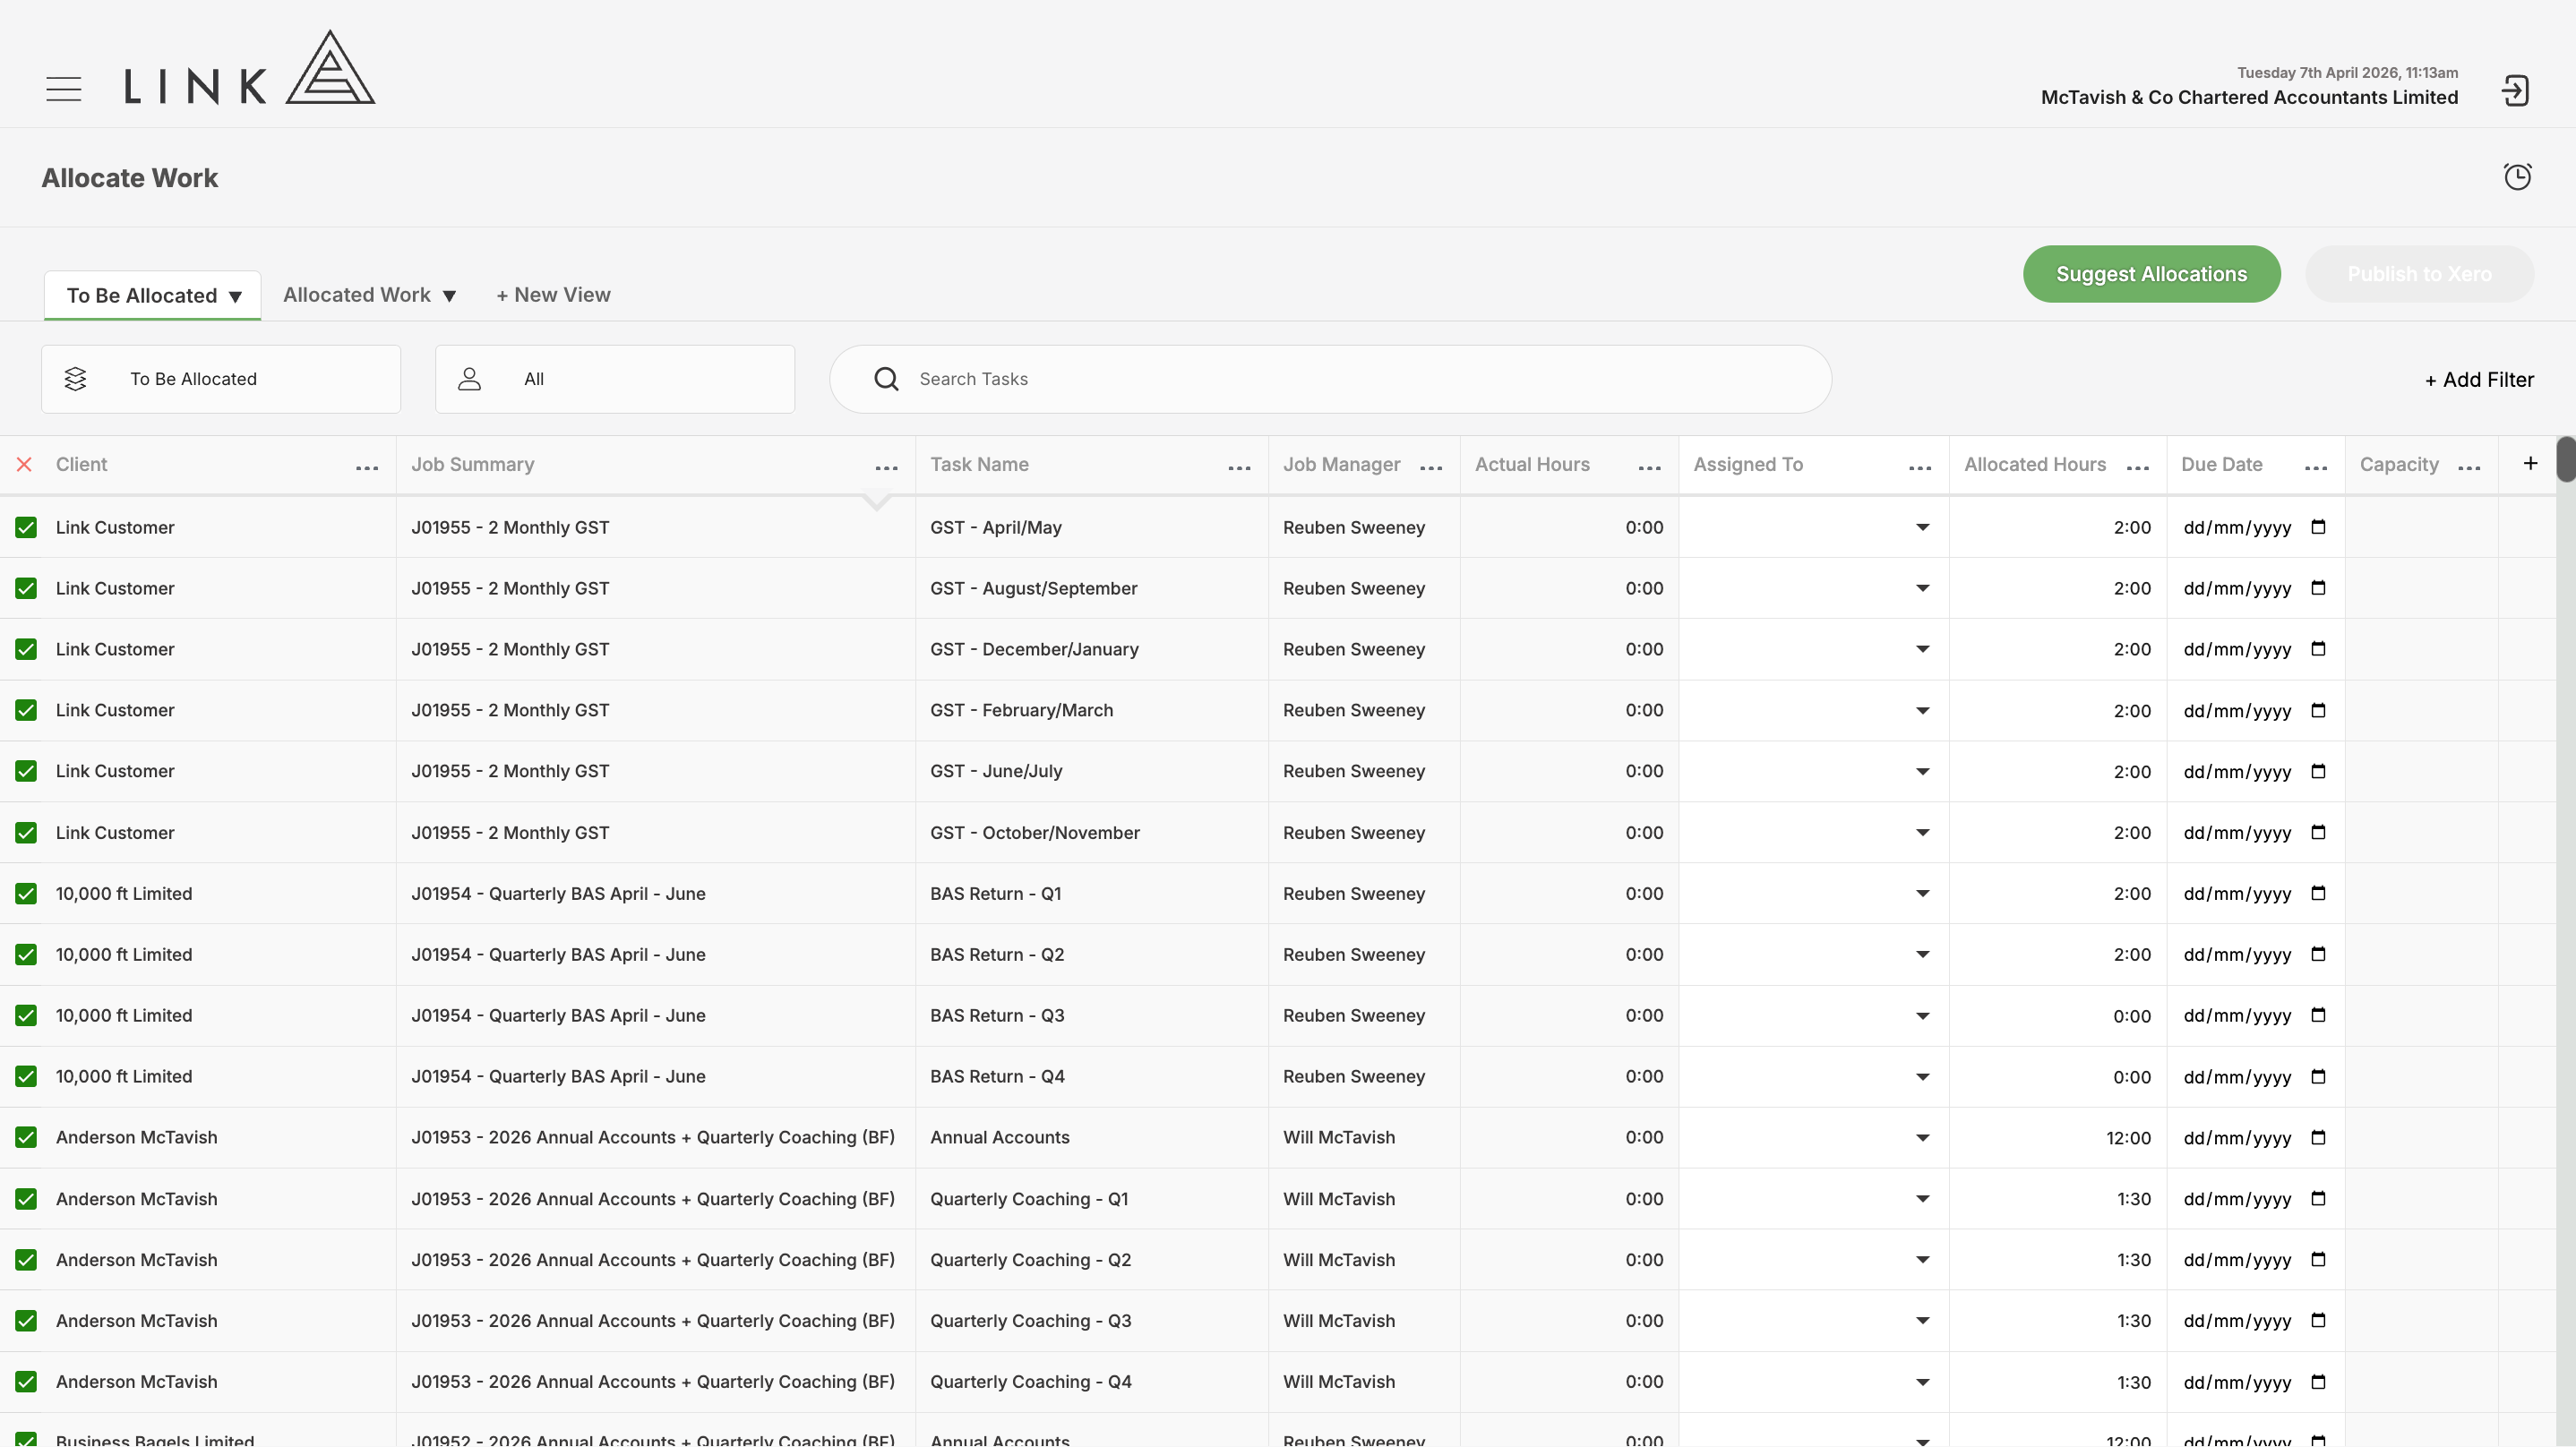The image size is (2576, 1447).
Task: Sort by Task Name column header
Action: (x=979, y=464)
